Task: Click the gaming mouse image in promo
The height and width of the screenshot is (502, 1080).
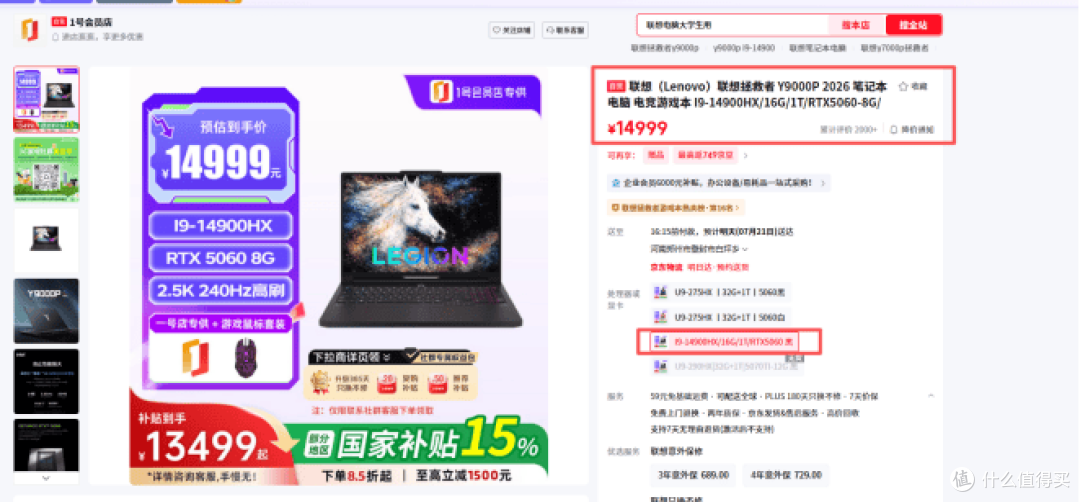Action: pos(247,358)
